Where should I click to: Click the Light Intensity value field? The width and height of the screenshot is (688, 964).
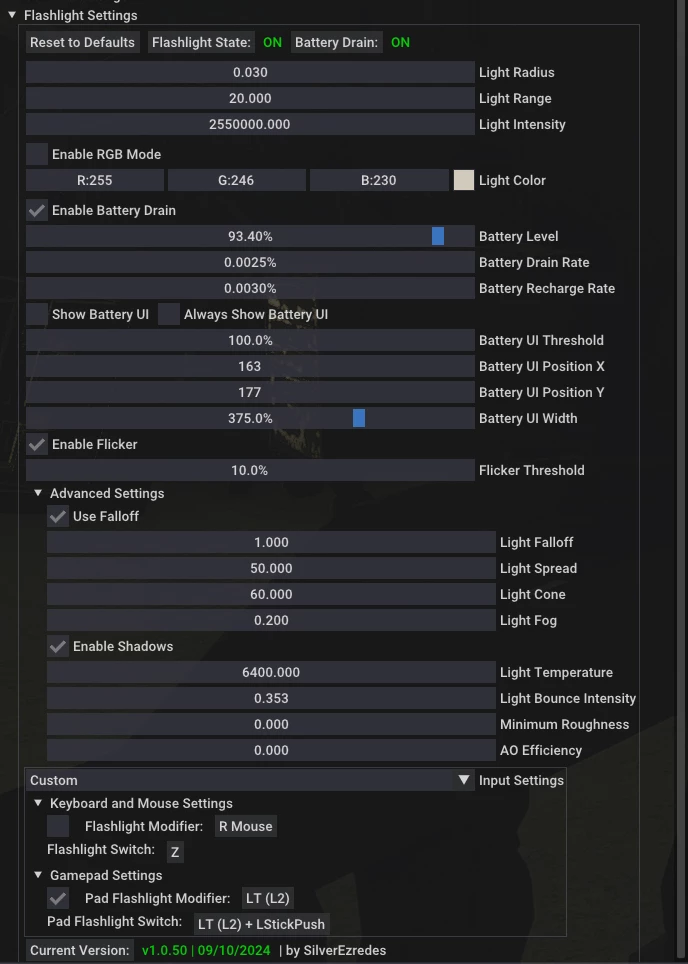coord(250,124)
